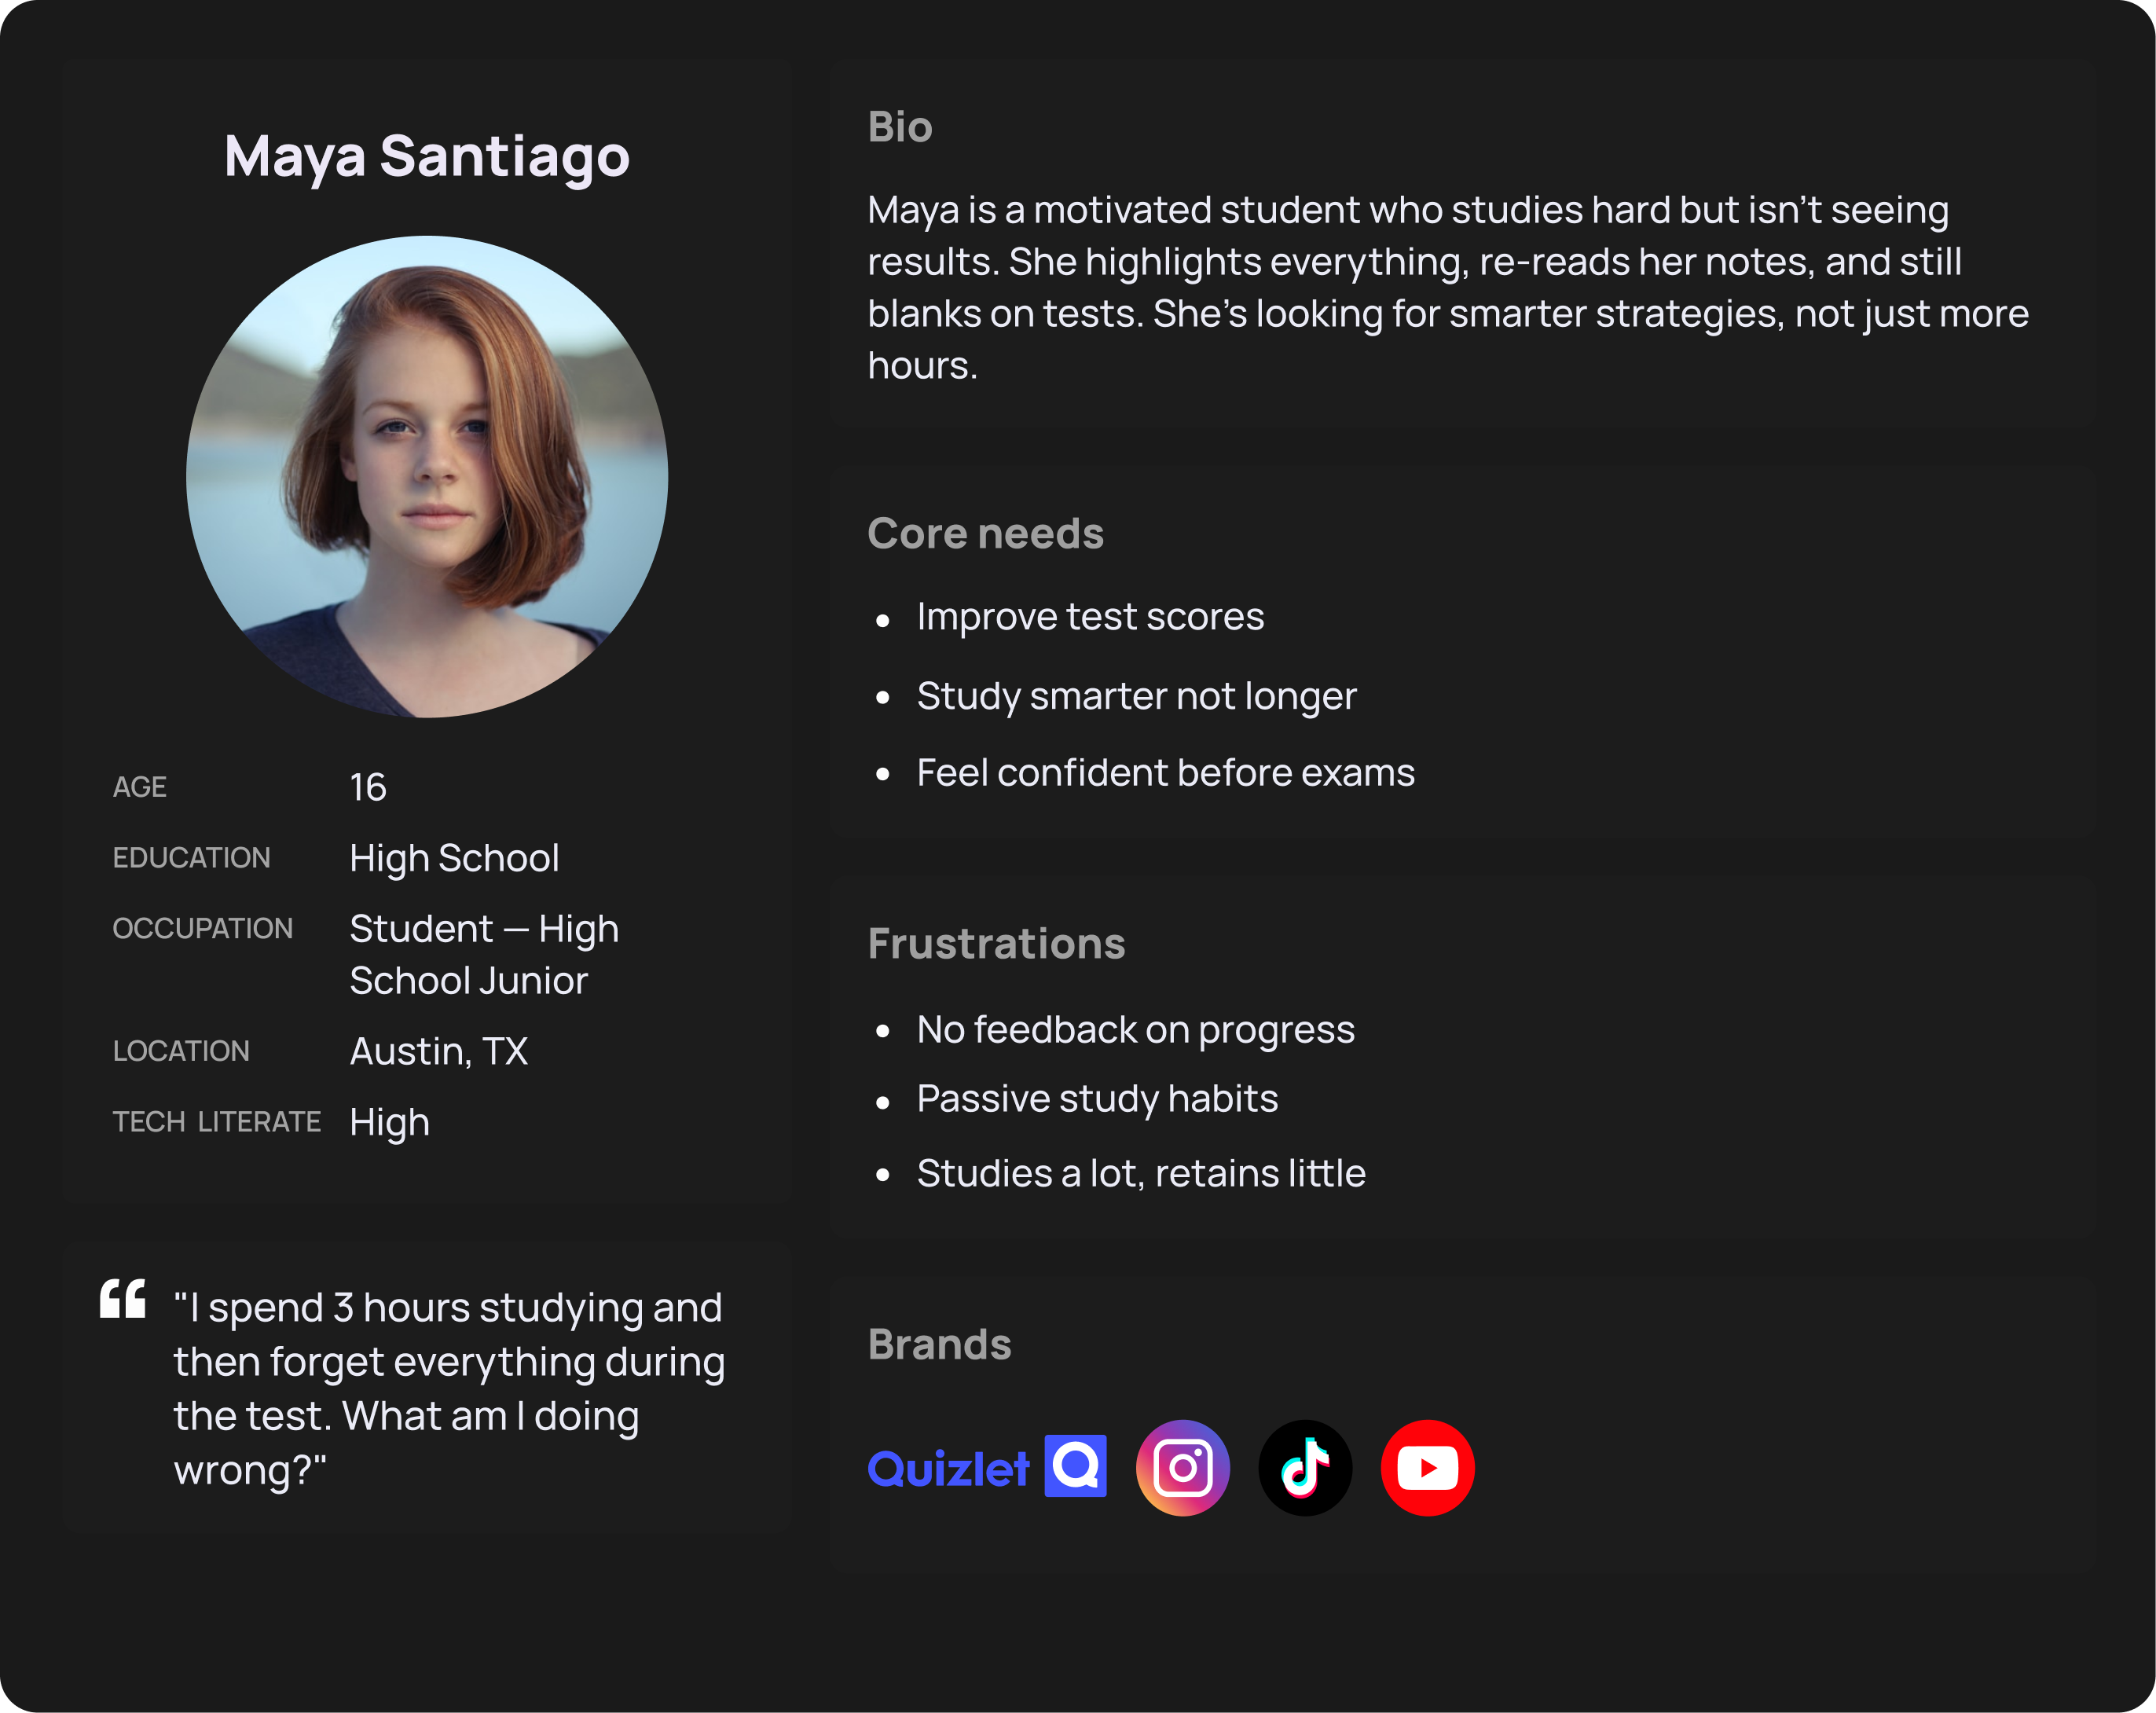Select the Maya Santiago name heading
The image size is (2156, 1713).
click(x=427, y=156)
